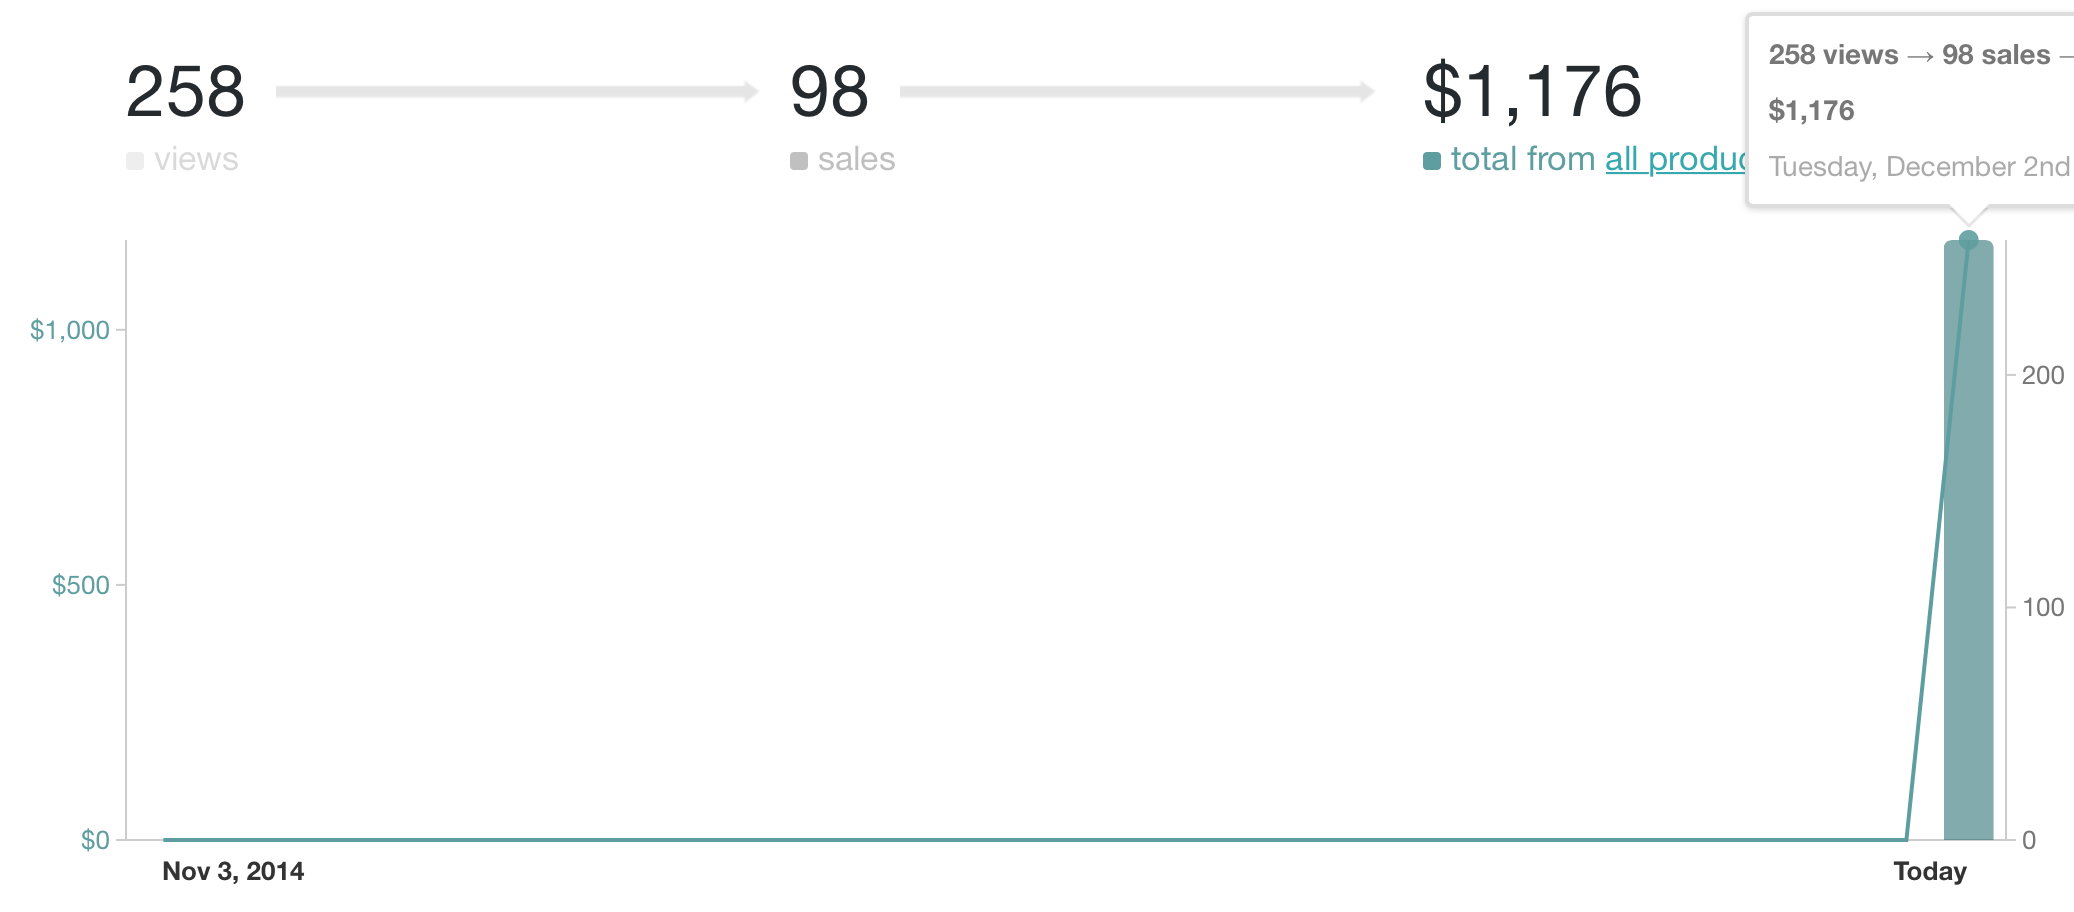Click the data point dot atop the bar
This screenshot has width=2074, height=912.
[x=1968, y=240]
